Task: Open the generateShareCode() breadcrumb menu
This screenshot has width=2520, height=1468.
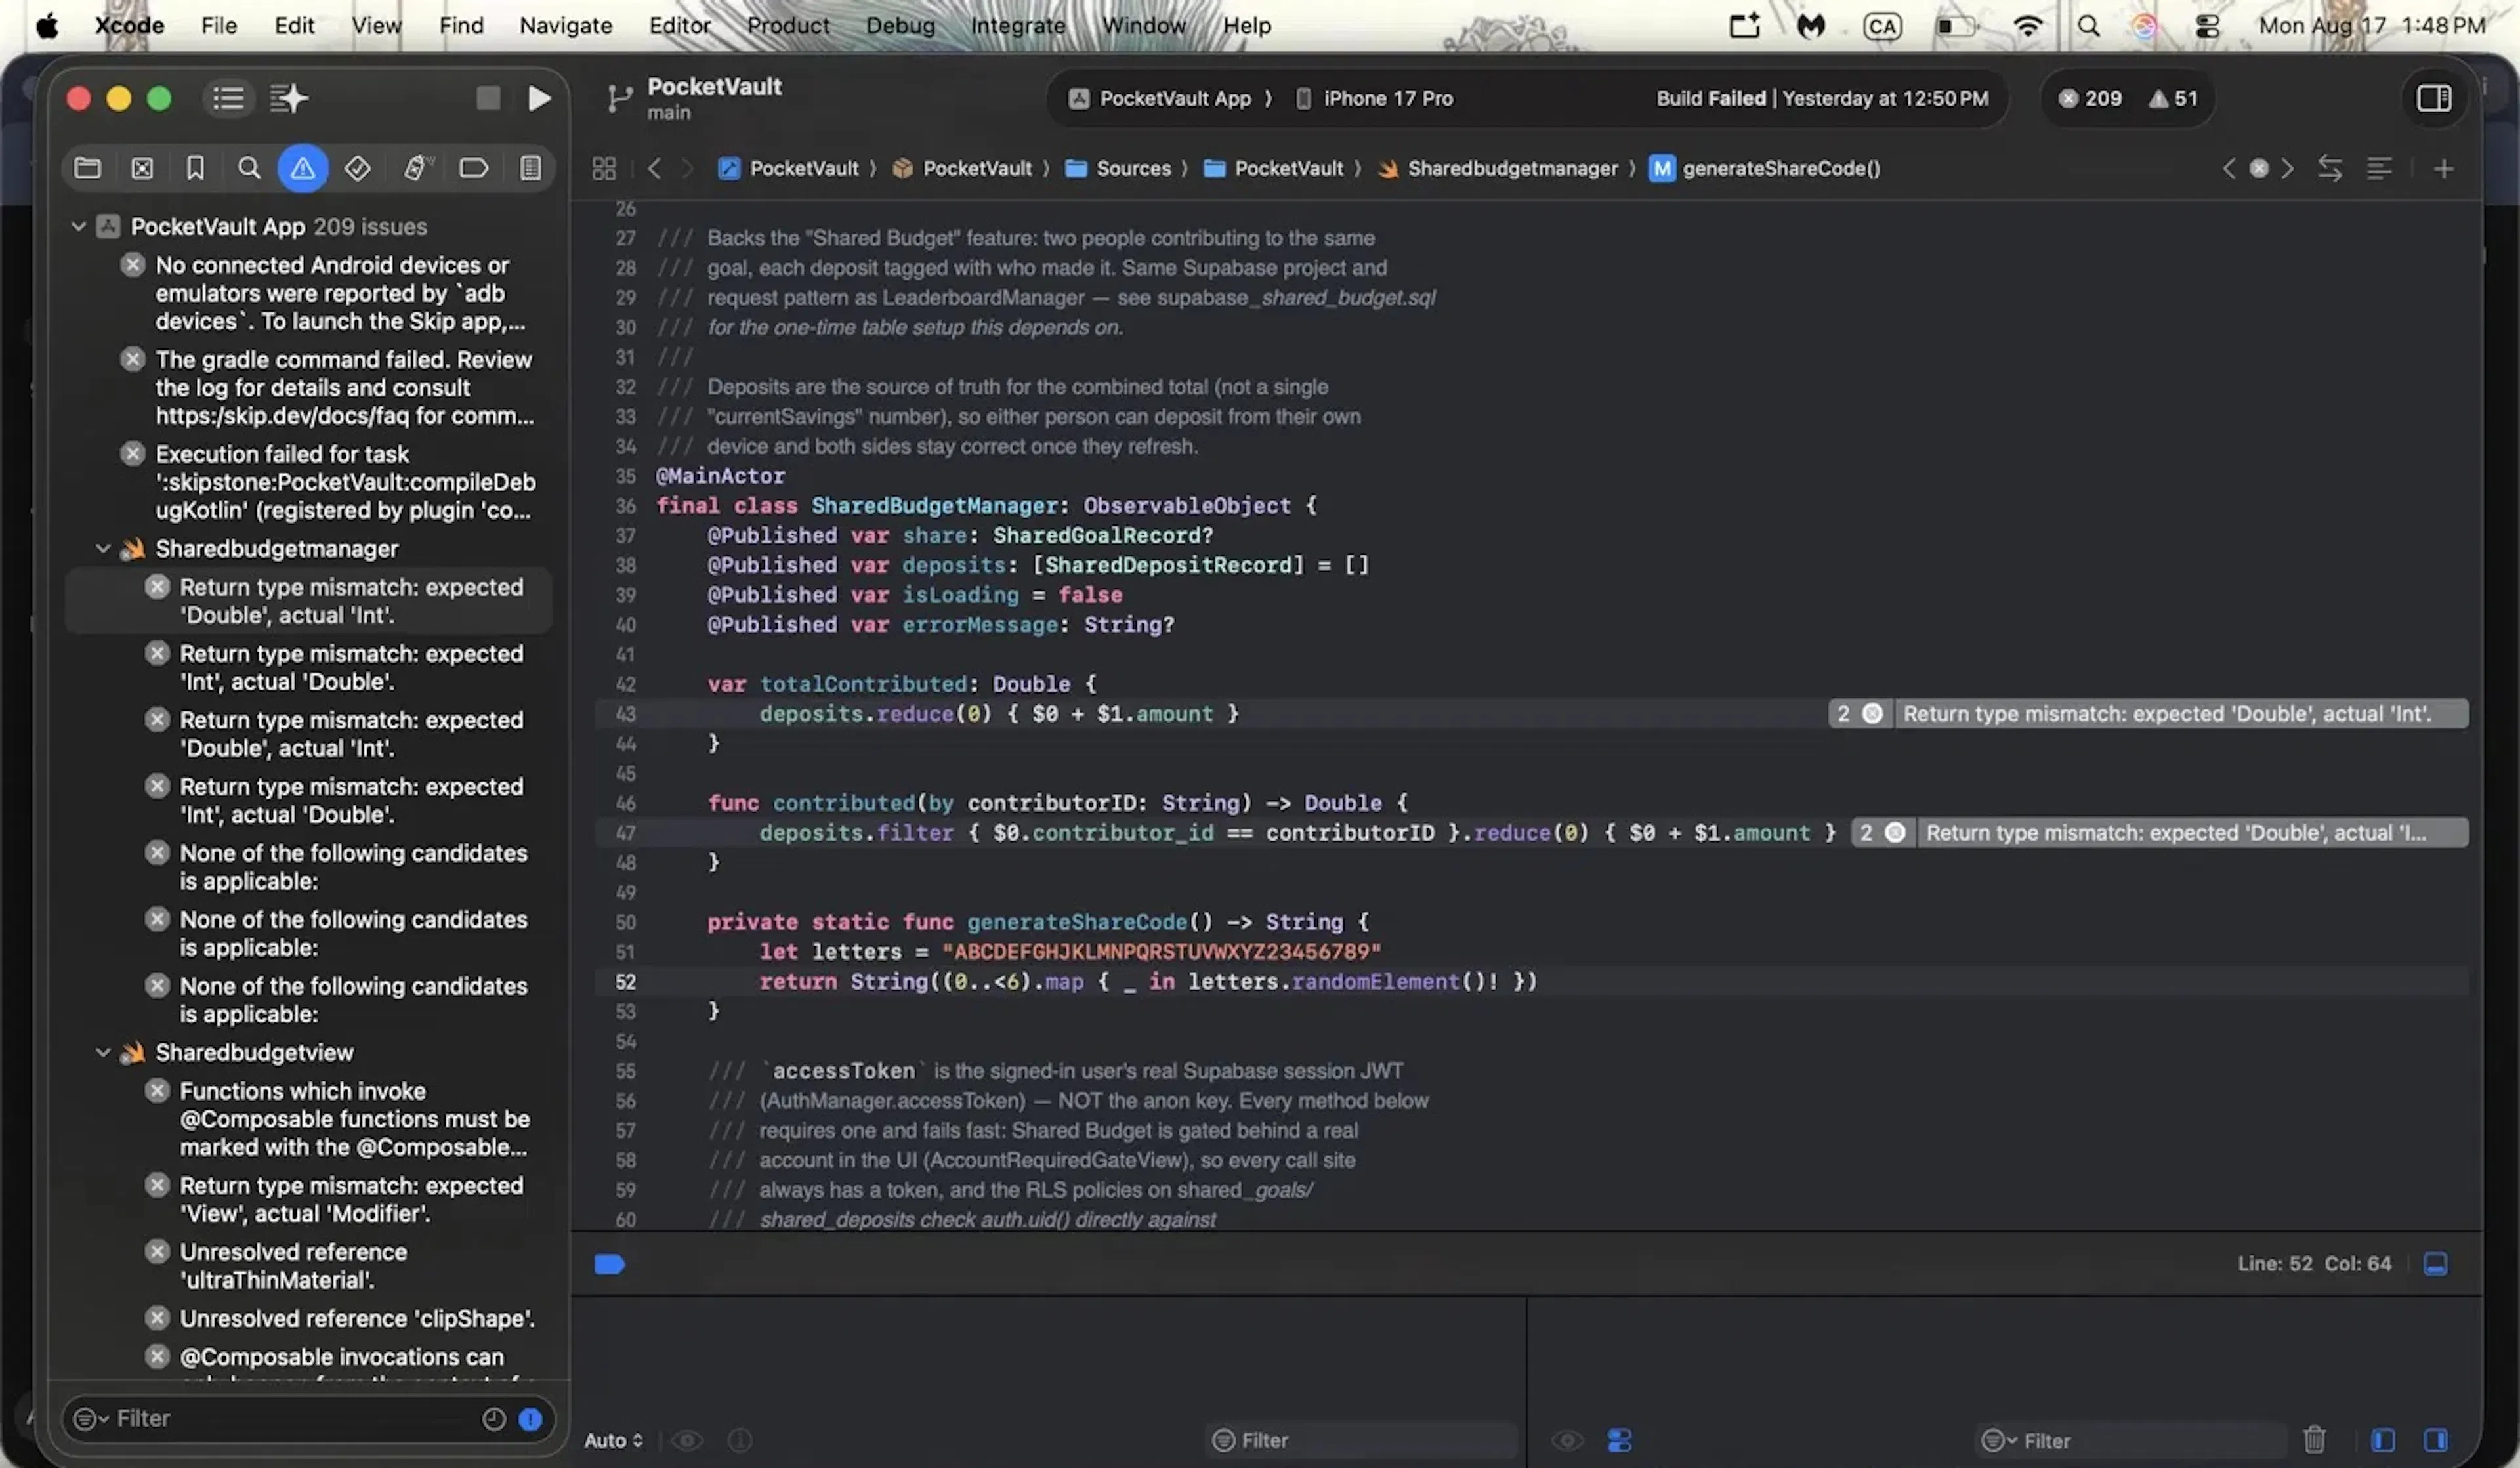Action: tap(1766, 168)
